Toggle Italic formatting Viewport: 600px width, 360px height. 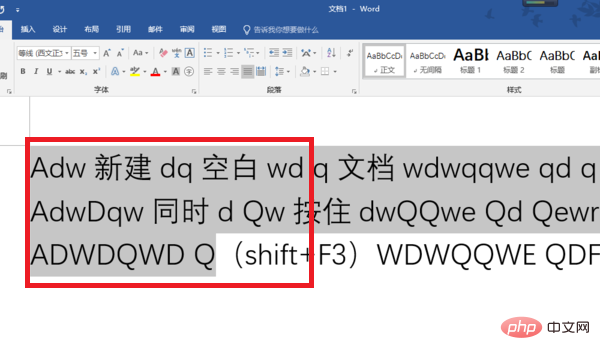pos(36,72)
